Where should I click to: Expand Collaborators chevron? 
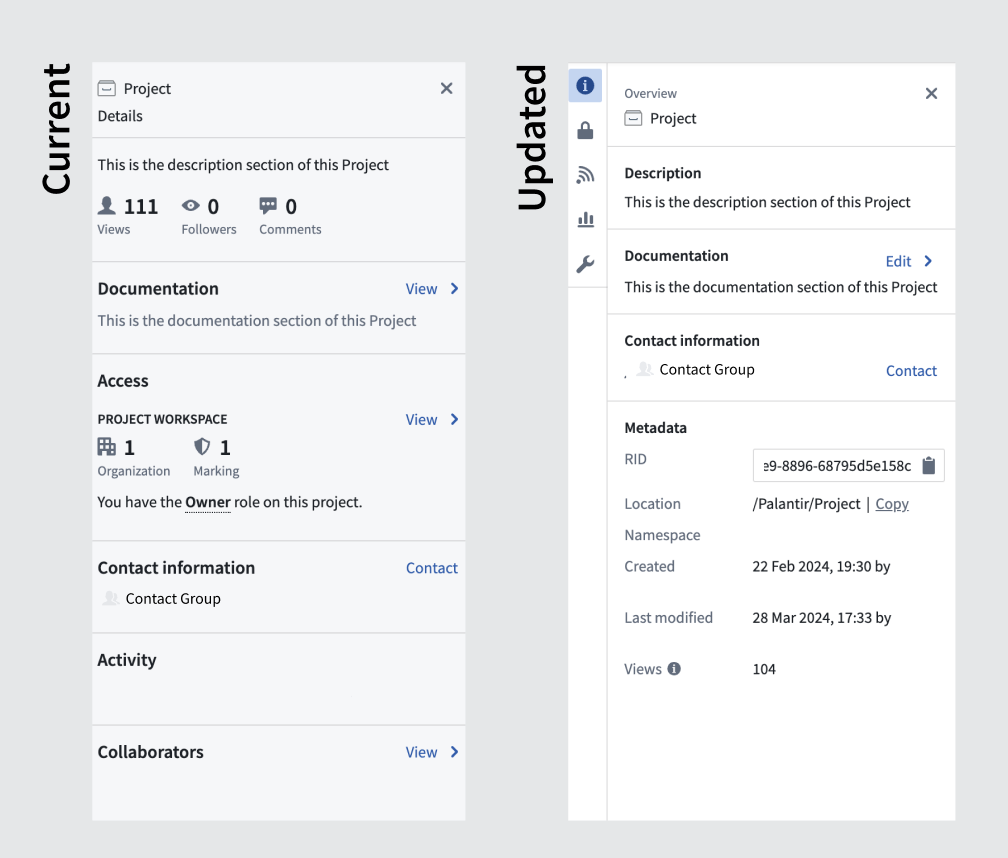coord(454,751)
